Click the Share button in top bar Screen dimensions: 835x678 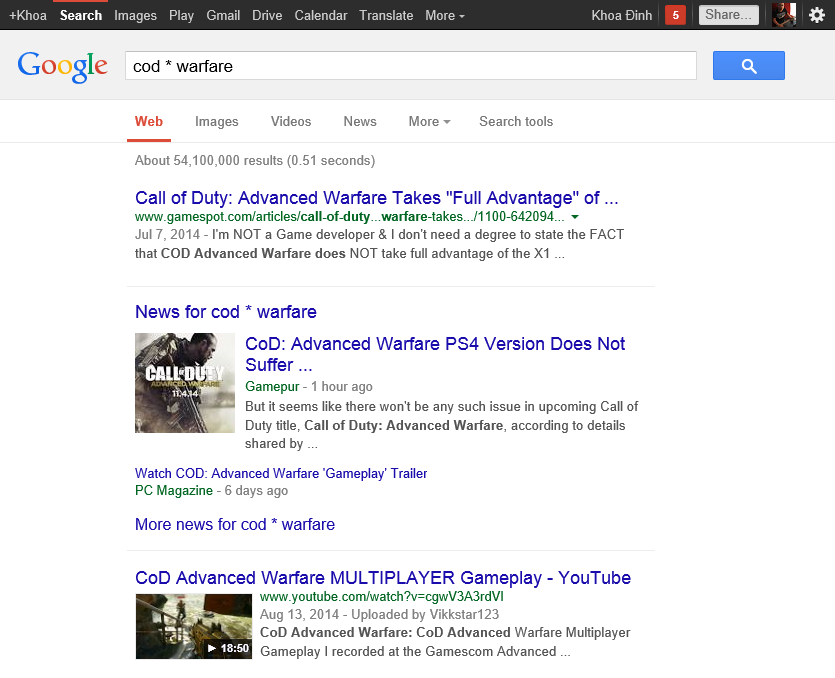(728, 14)
